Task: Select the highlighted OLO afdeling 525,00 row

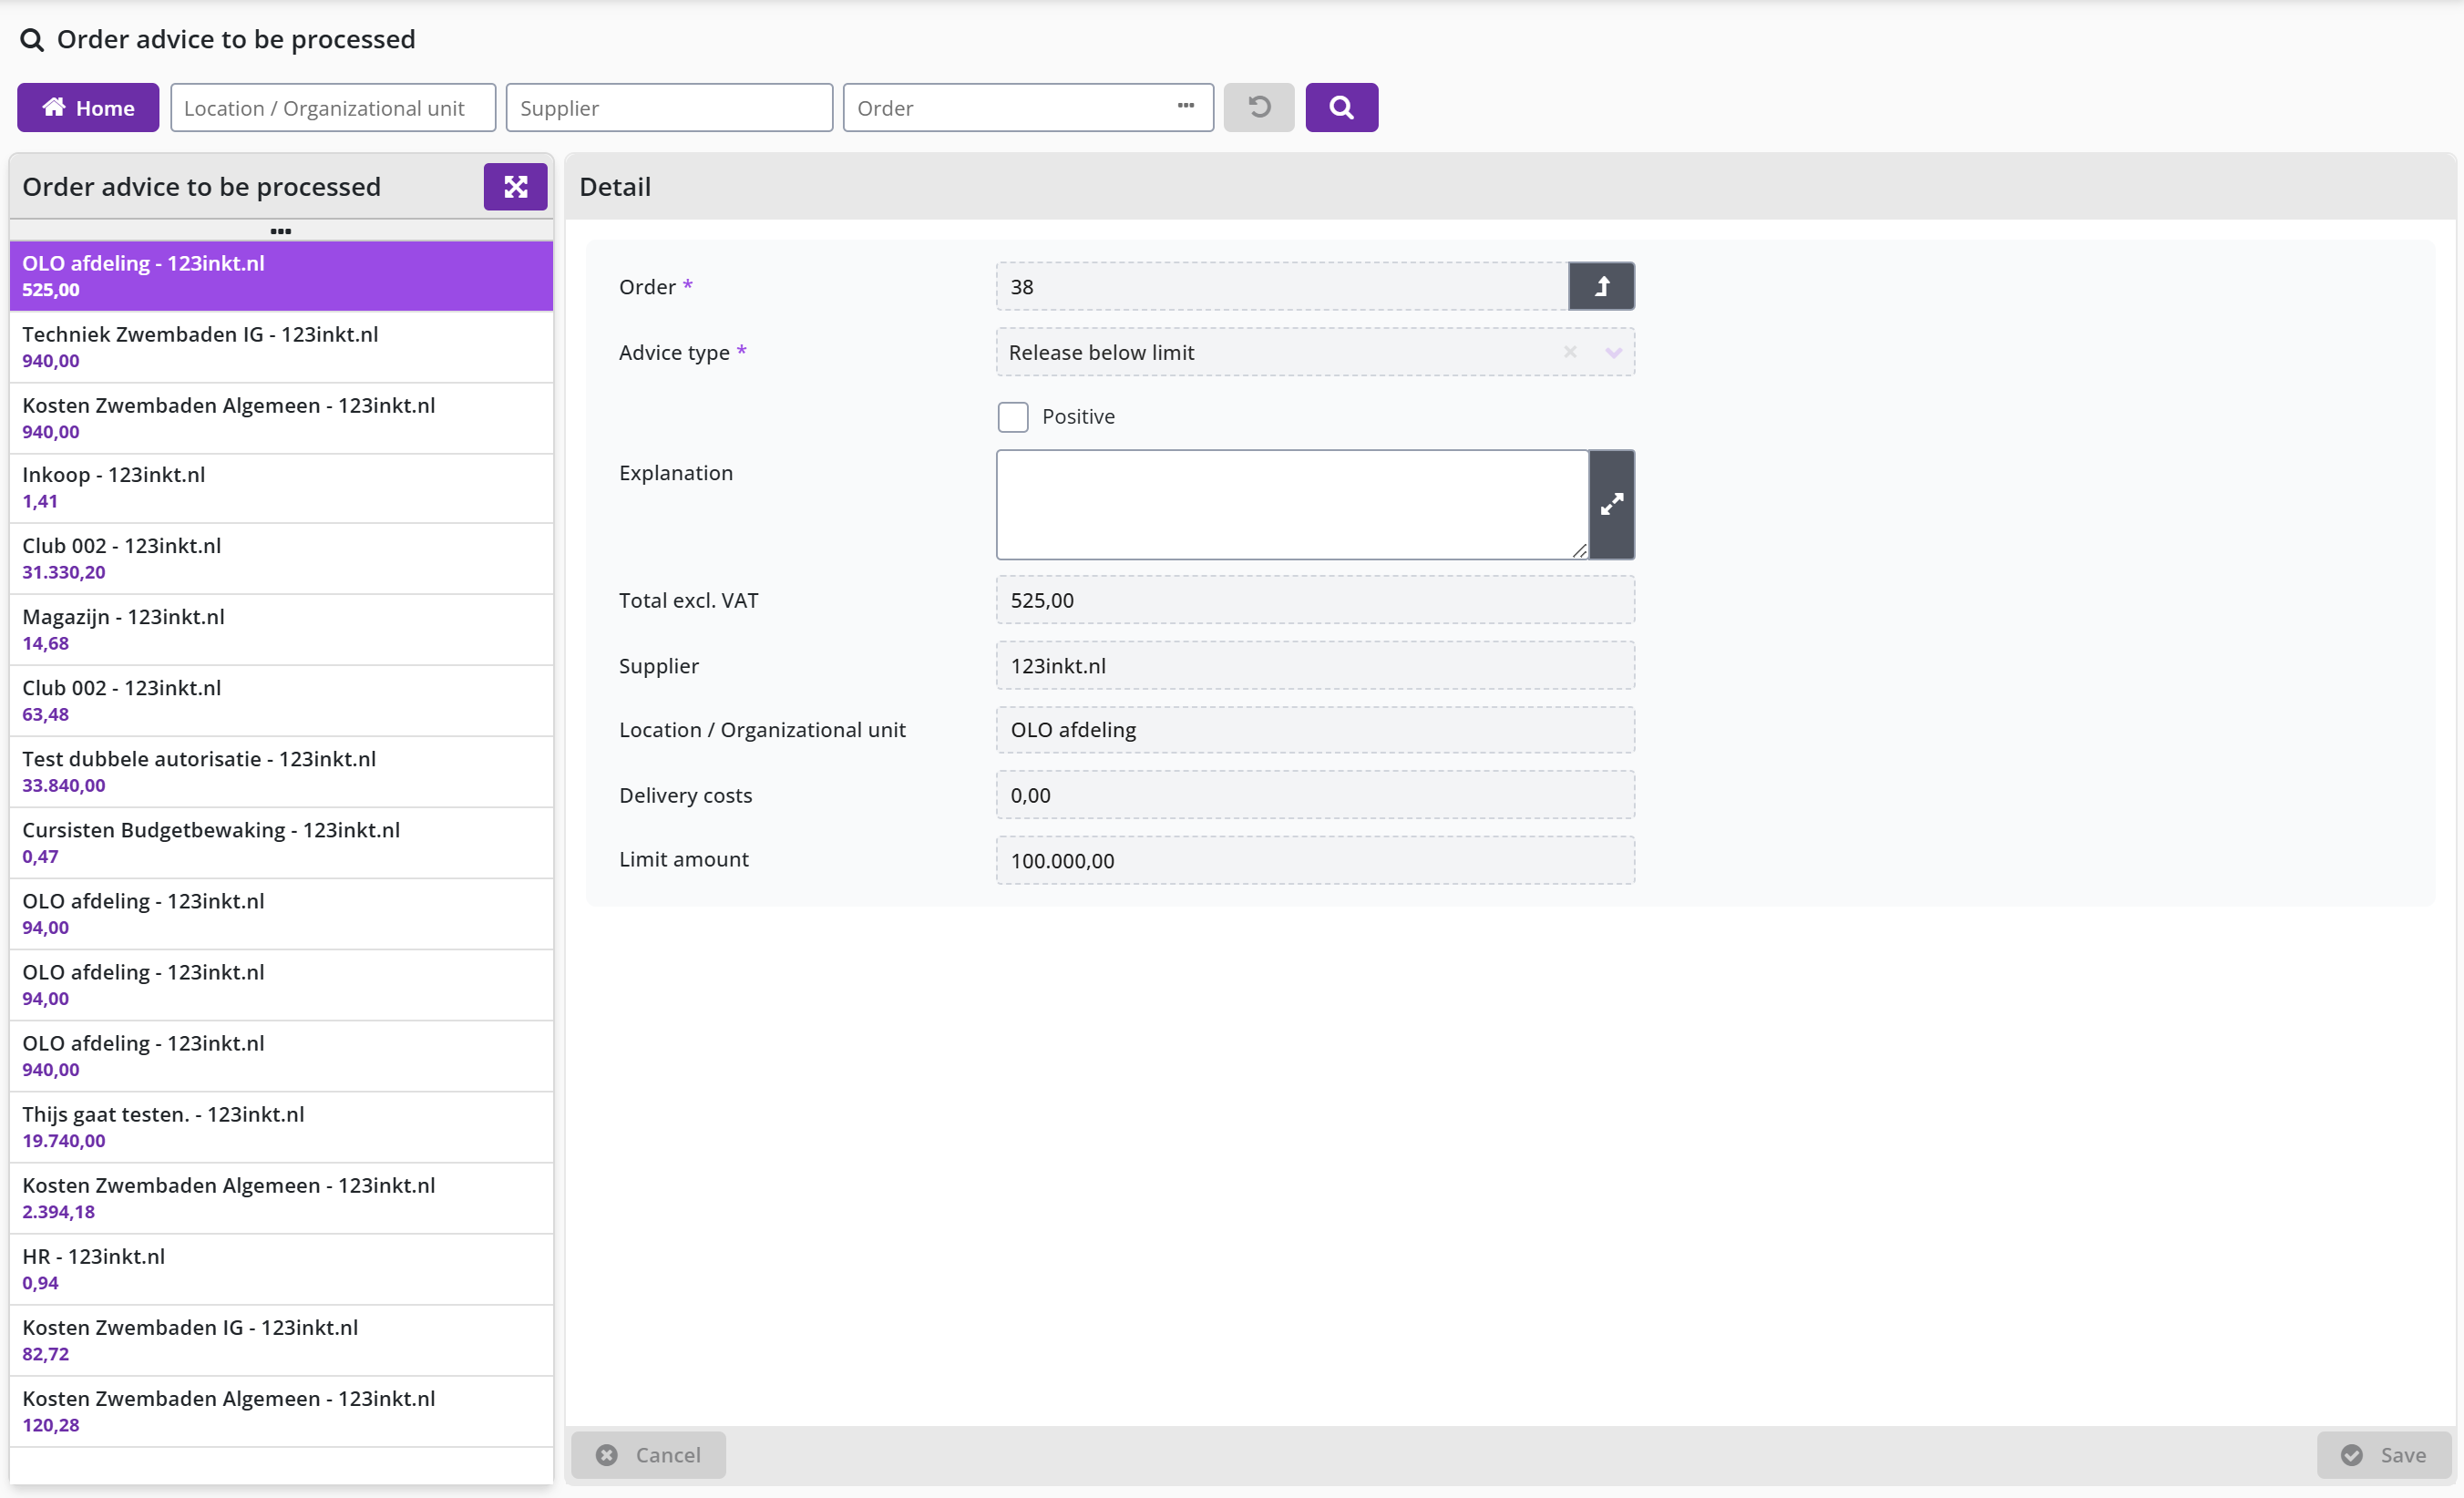Action: click(x=281, y=276)
